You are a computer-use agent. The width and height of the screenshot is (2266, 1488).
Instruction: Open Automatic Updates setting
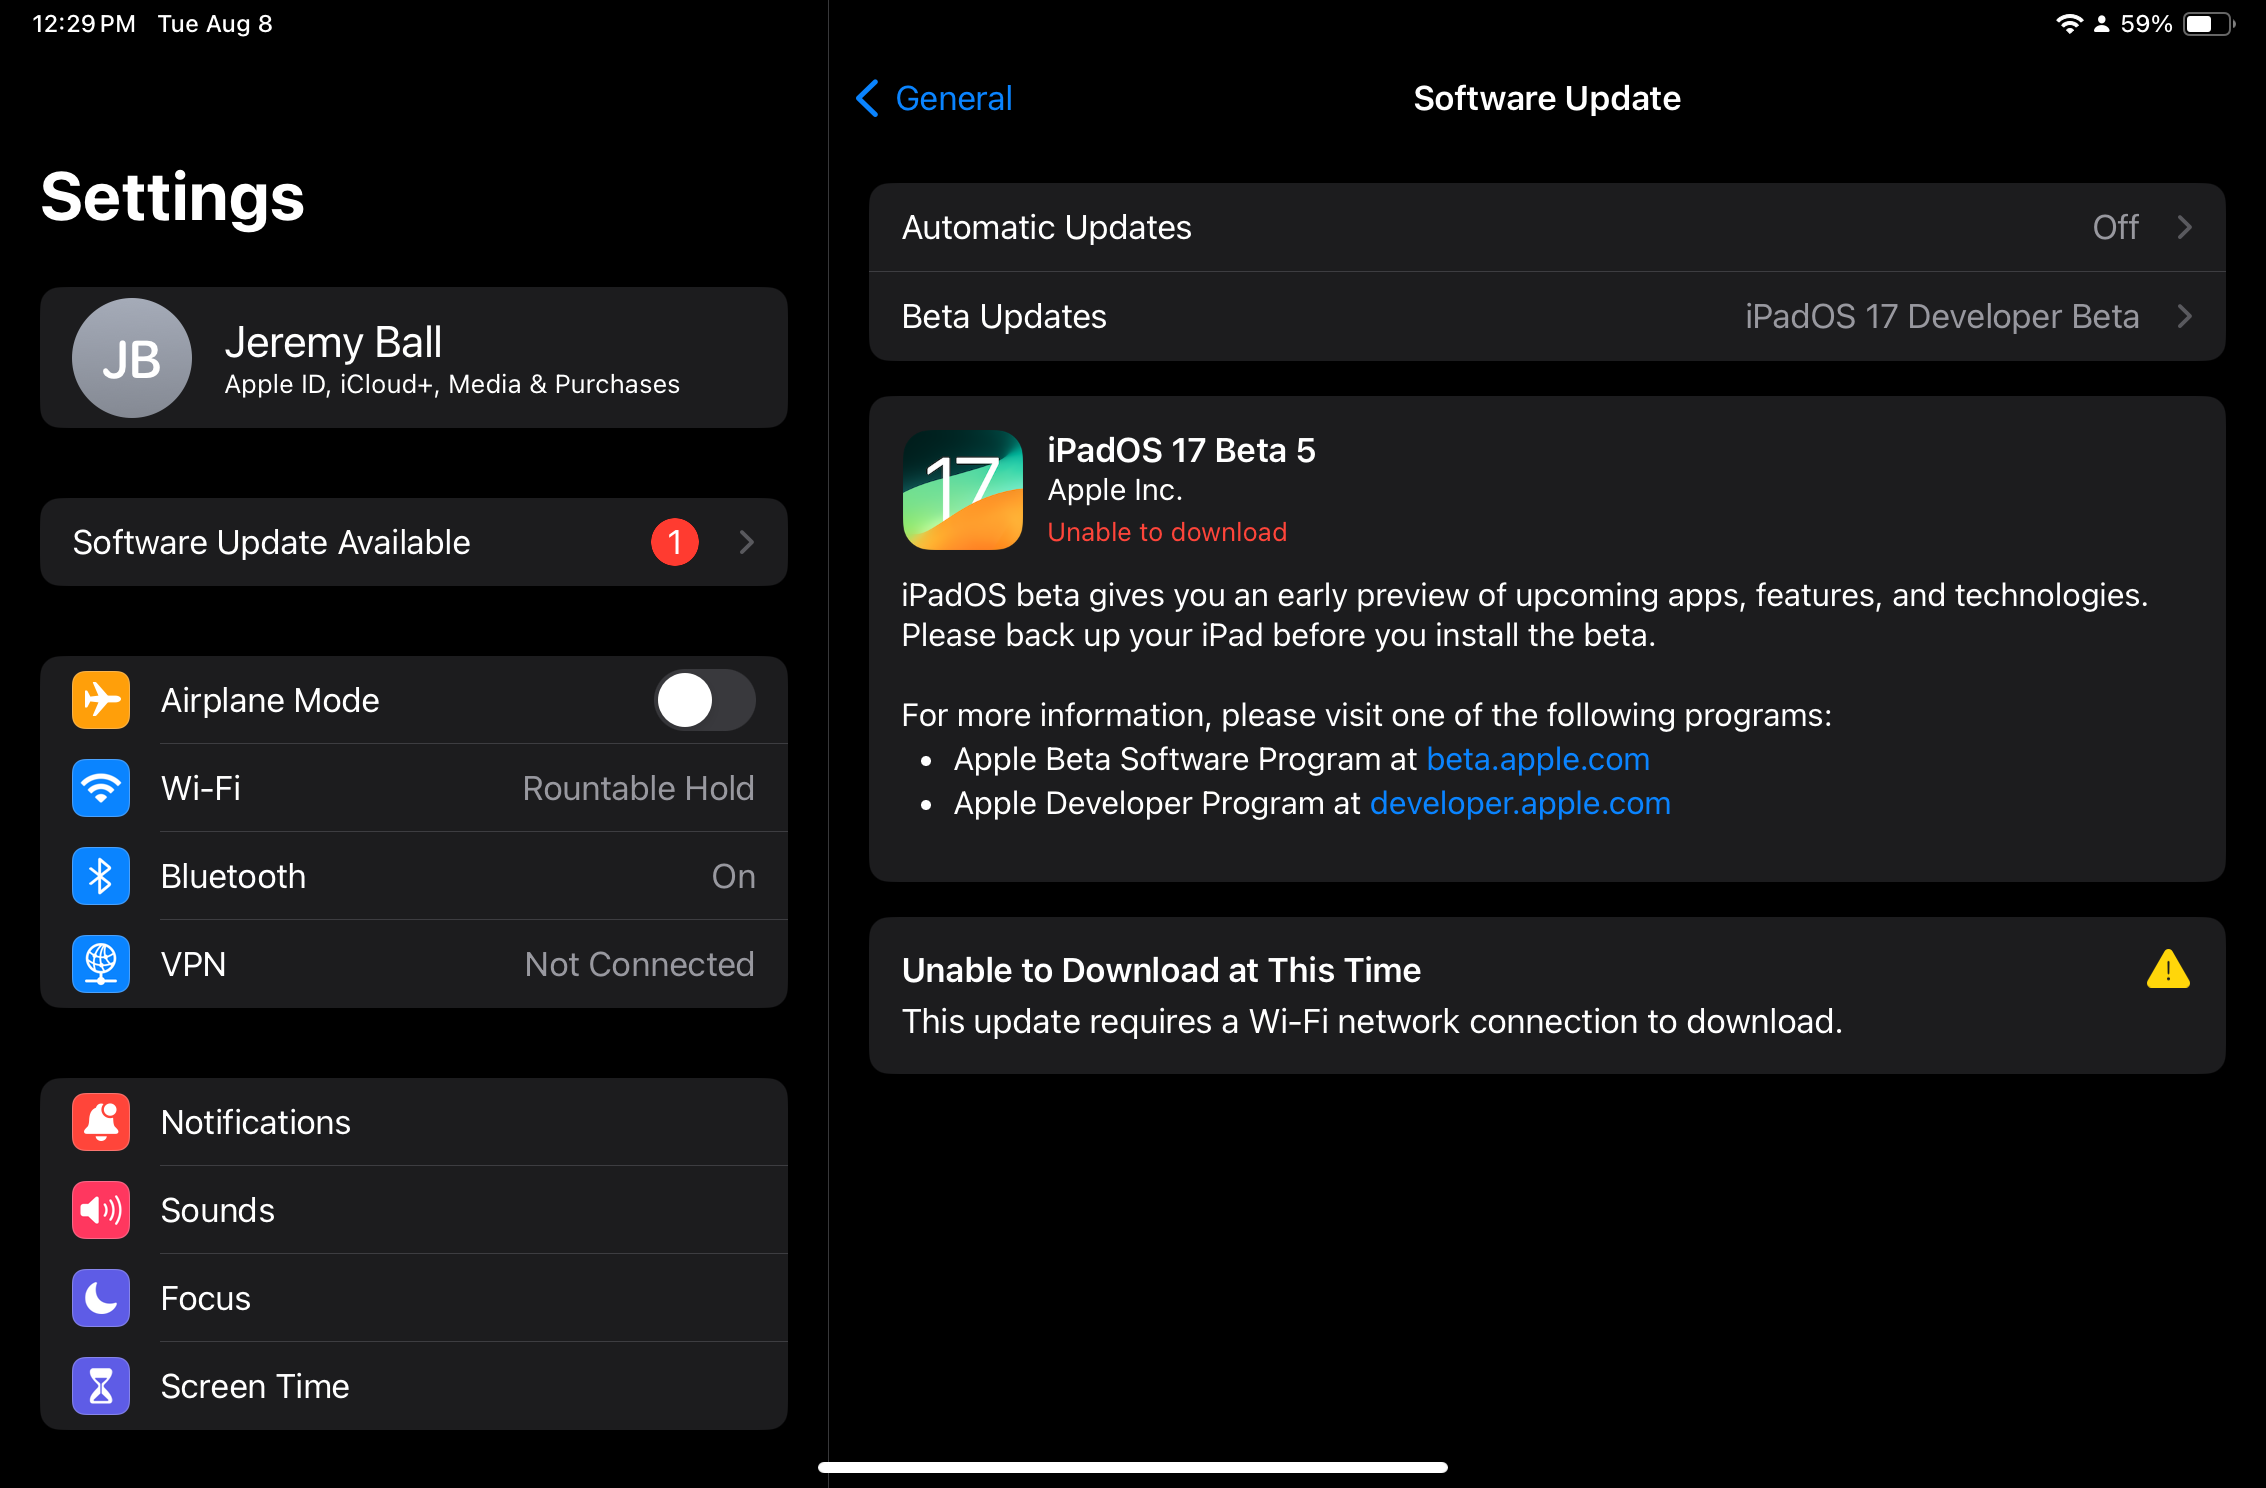[1547, 227]
